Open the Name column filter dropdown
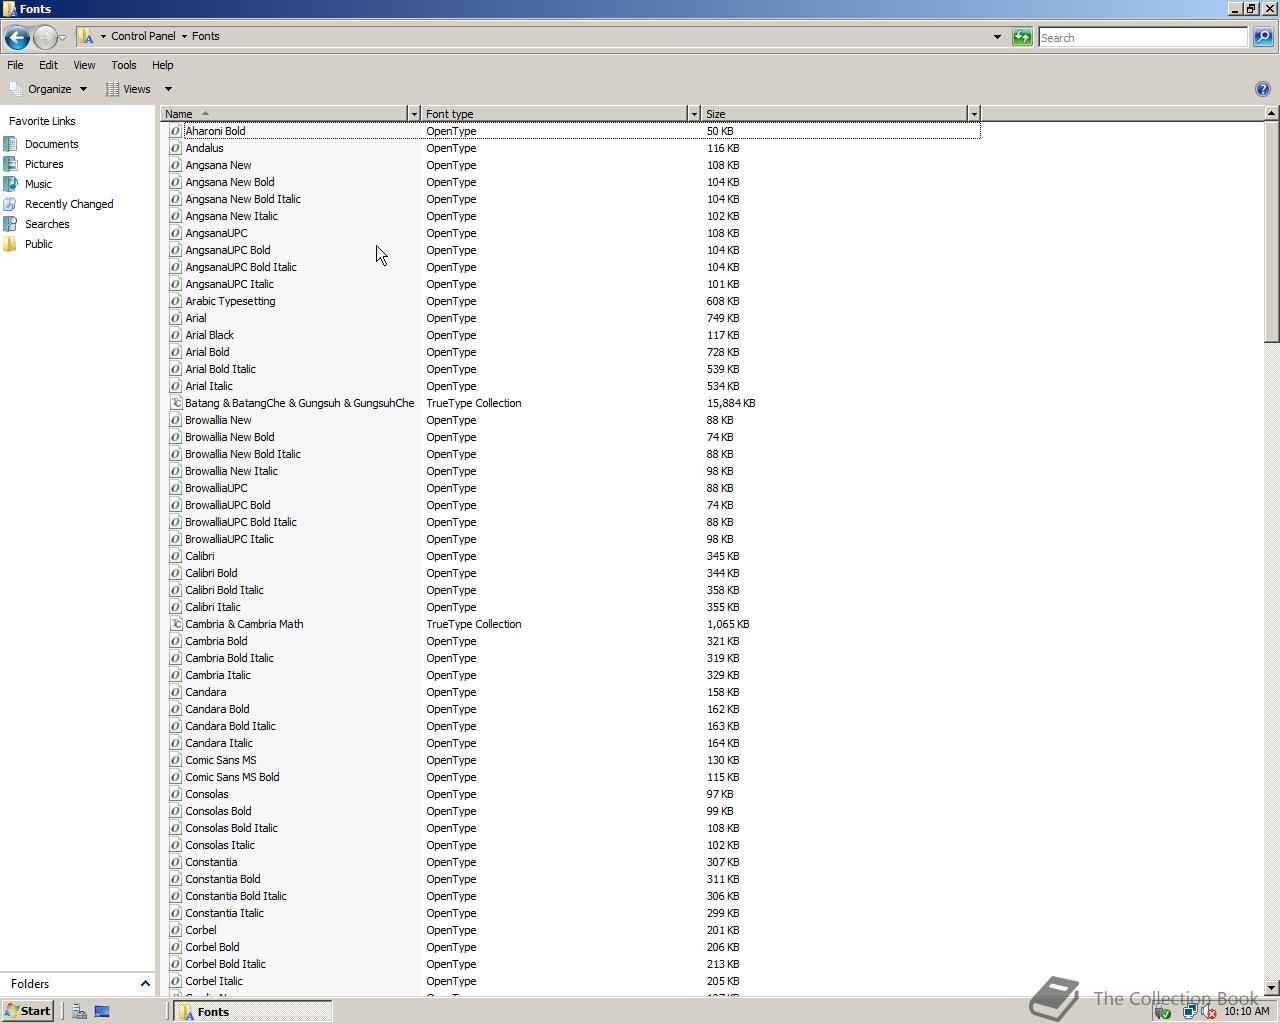Screen dimensions: 1280x1024 click(413, 114)
